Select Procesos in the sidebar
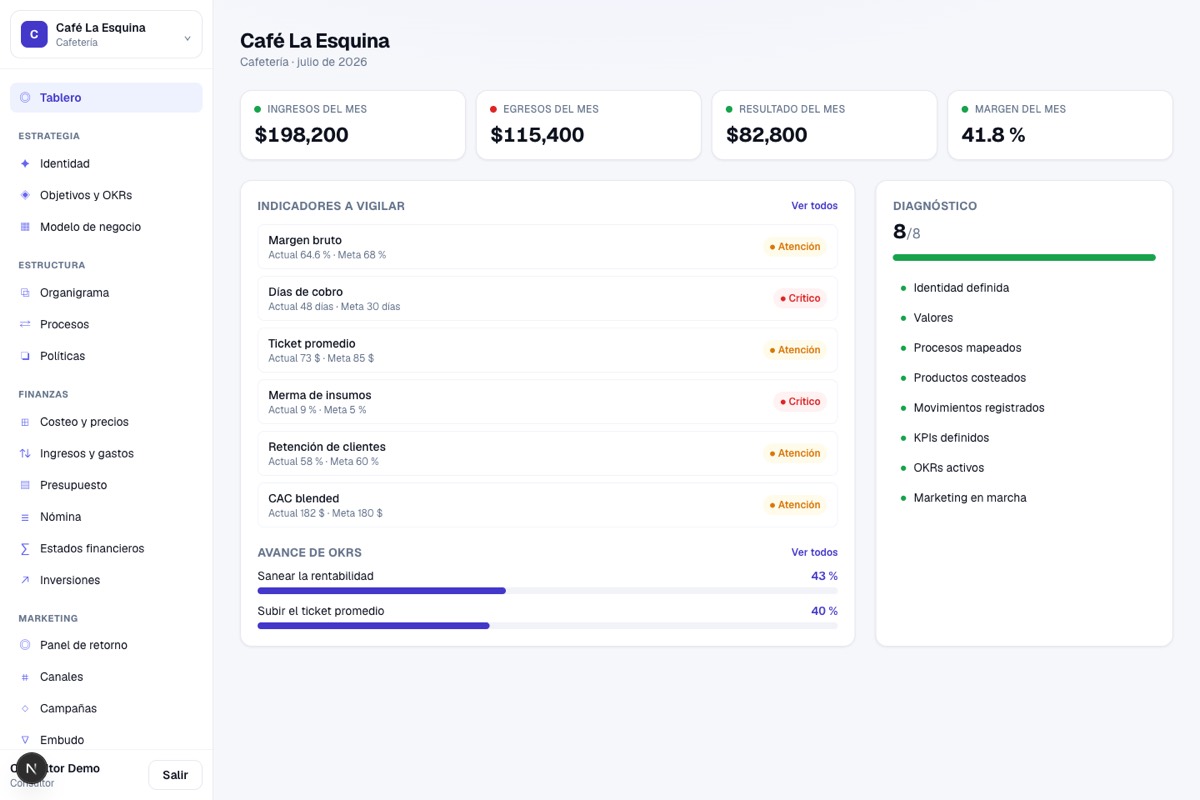 coord(106,324)
